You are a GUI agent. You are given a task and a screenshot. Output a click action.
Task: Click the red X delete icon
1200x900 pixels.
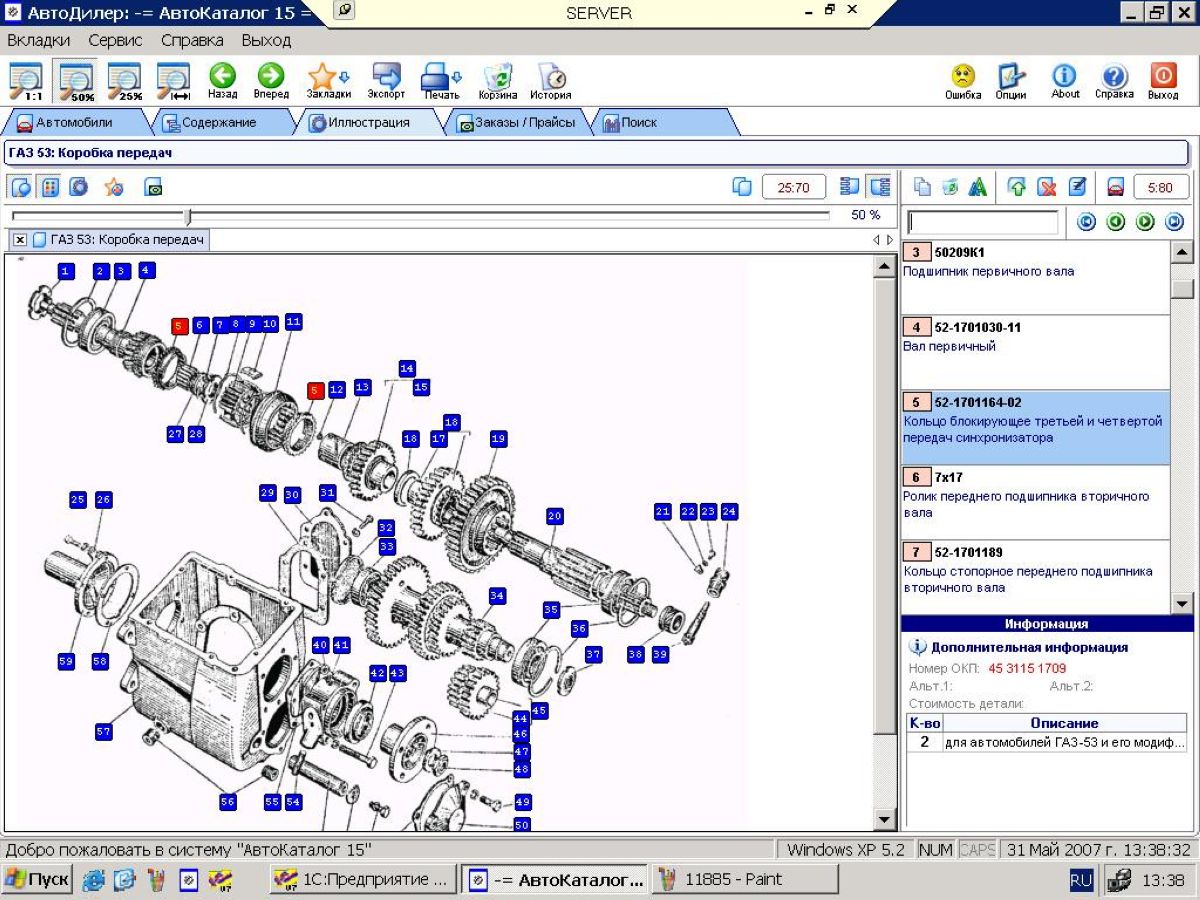click(1047, 186)
